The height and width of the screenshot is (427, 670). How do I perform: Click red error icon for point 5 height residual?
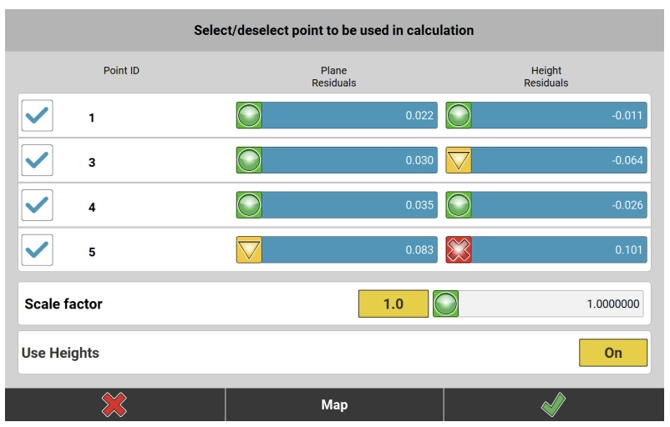pos(459,249)
